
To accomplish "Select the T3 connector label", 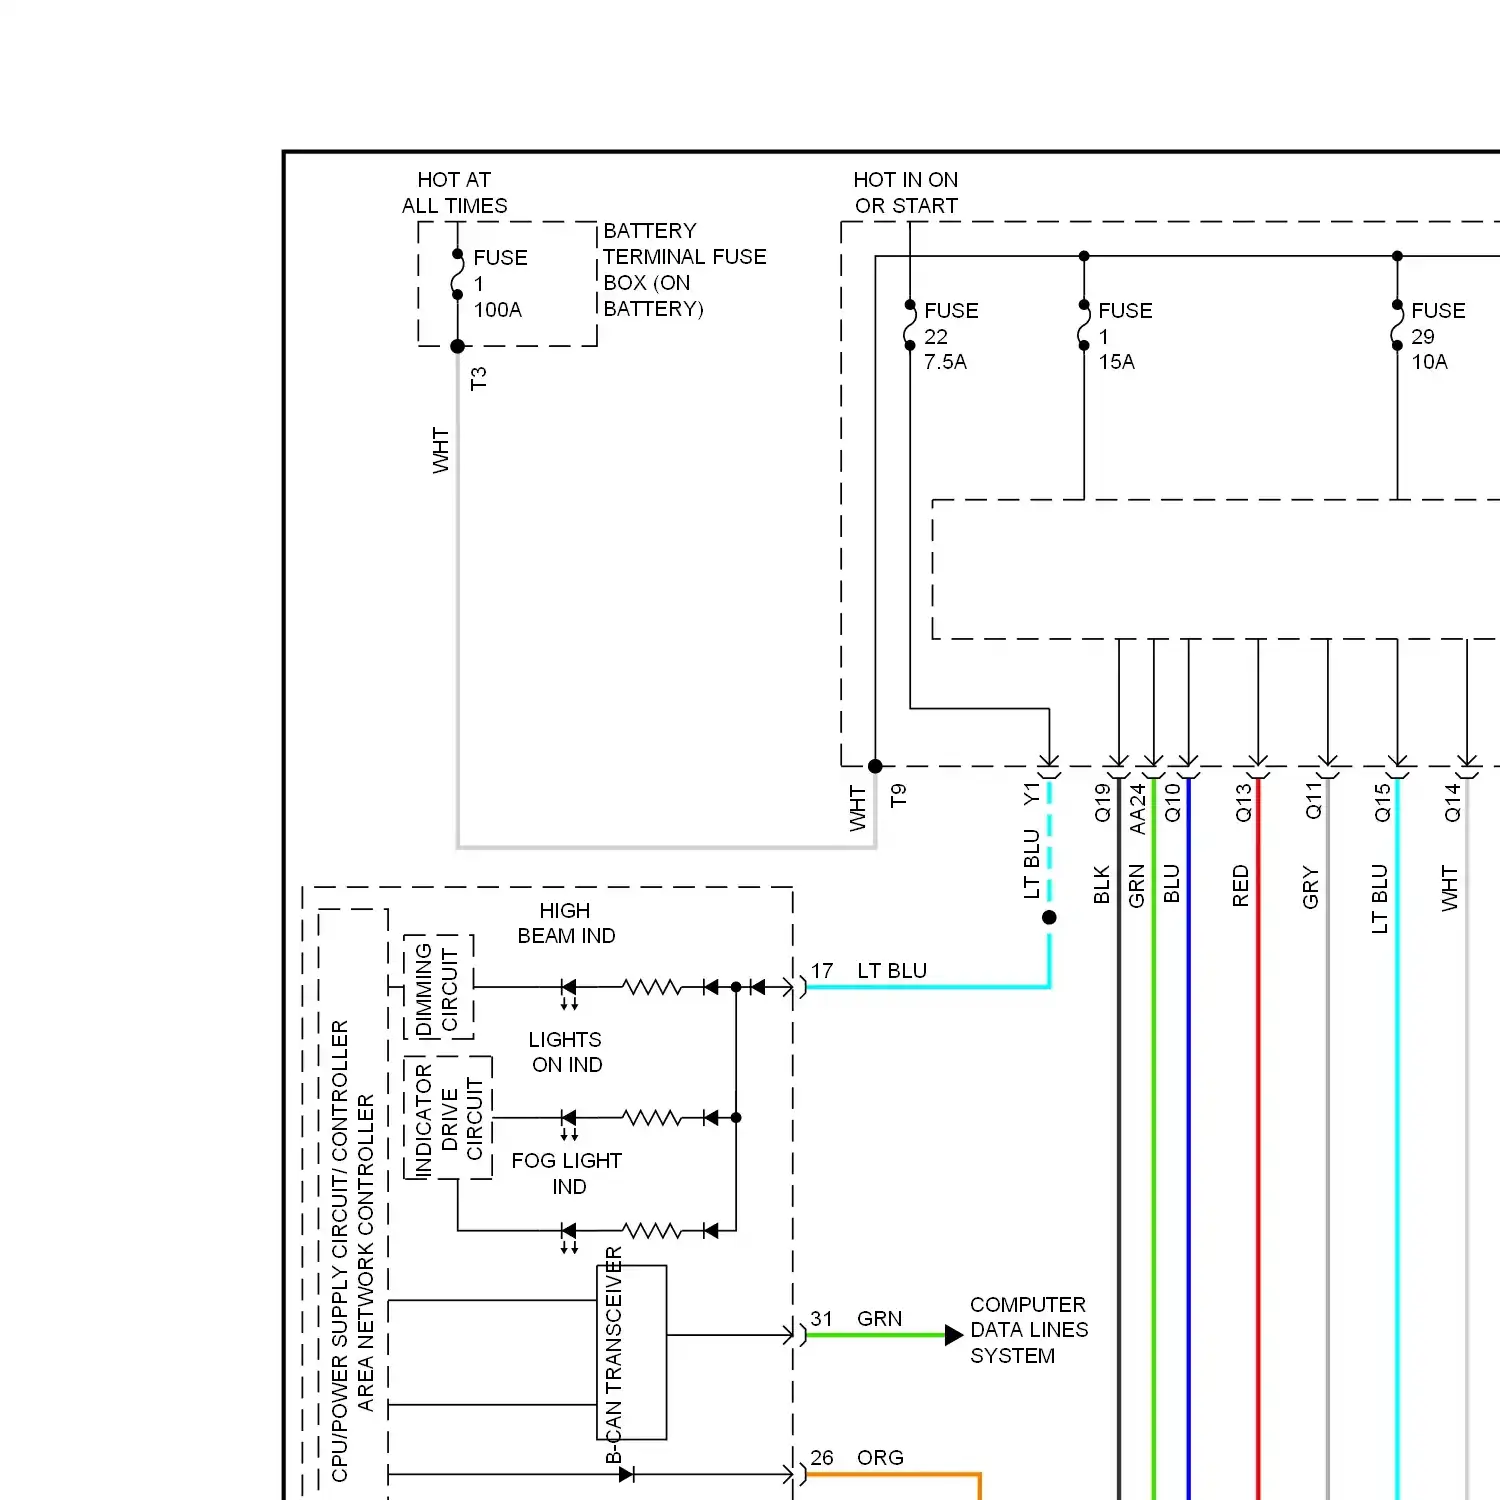I will pos(478,378).
